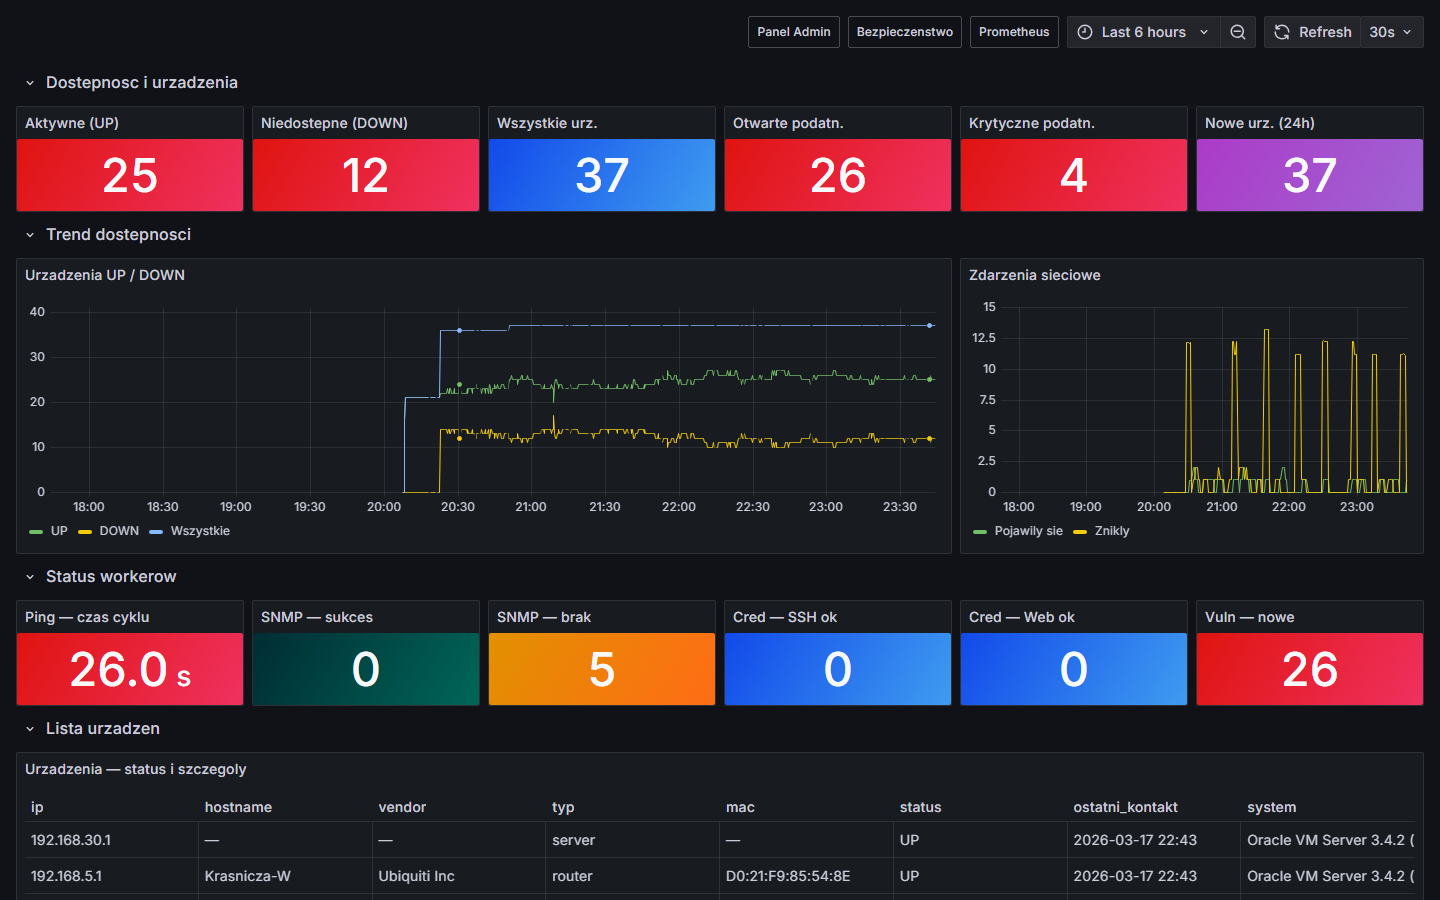Screen dimensions: 1440x900
Task: Open the Bezpieczenstwo dashboard link
Action: (x=904, y=32)
